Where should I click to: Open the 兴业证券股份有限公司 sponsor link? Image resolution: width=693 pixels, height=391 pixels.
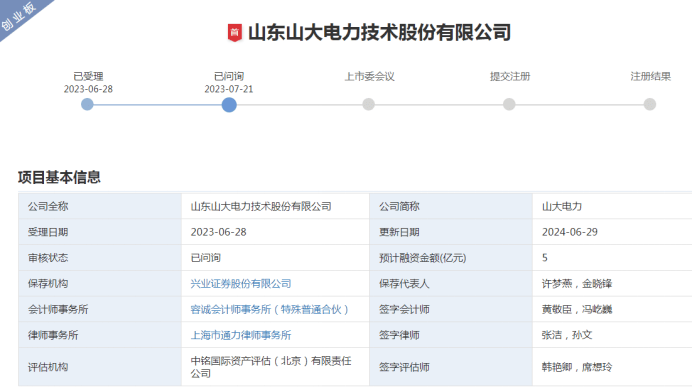pos(241,284)
